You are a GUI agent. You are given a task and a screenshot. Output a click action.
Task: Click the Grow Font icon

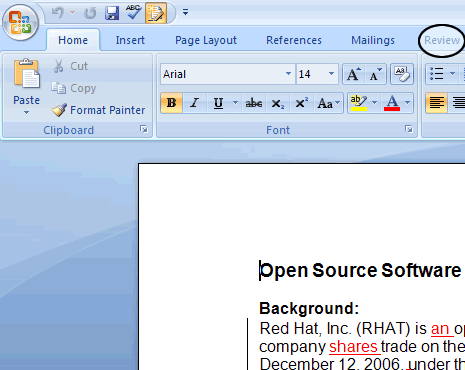tap(354, 74)
